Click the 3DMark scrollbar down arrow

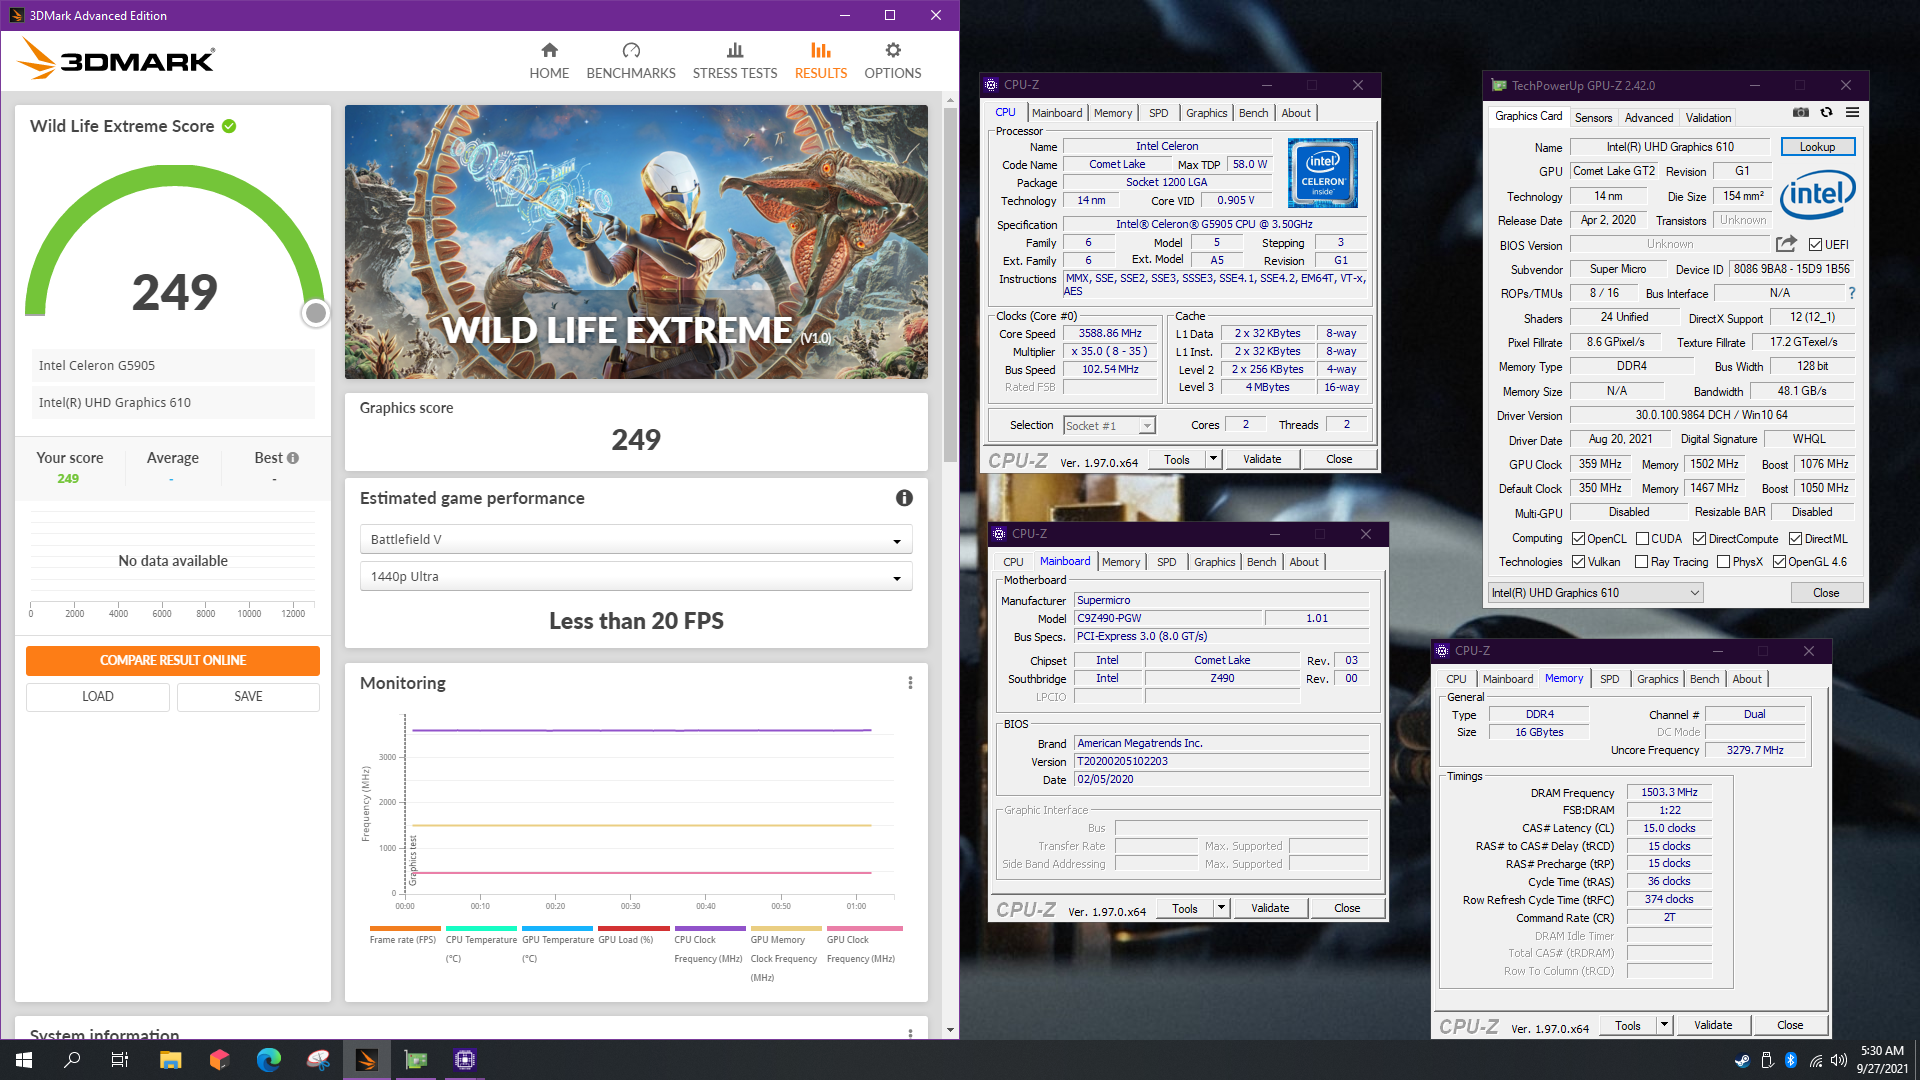pos(949,1030)
